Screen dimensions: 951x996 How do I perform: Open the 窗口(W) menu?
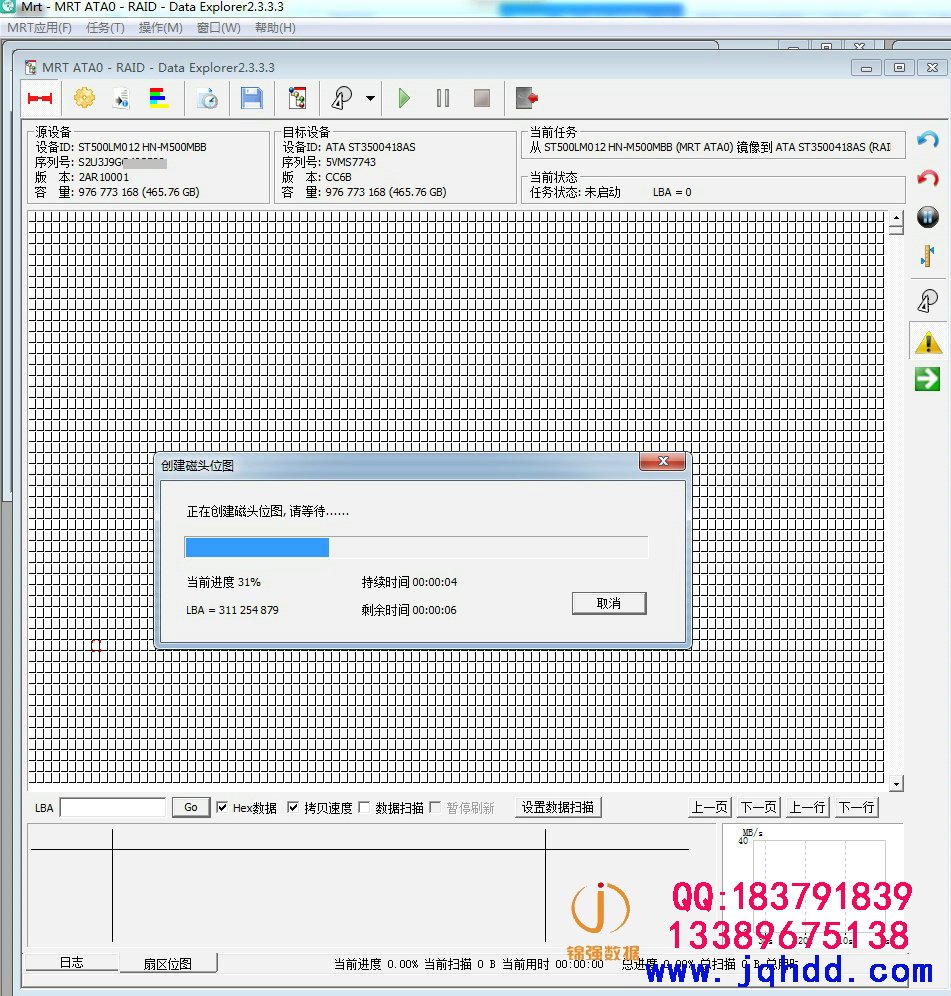(219, 28)
